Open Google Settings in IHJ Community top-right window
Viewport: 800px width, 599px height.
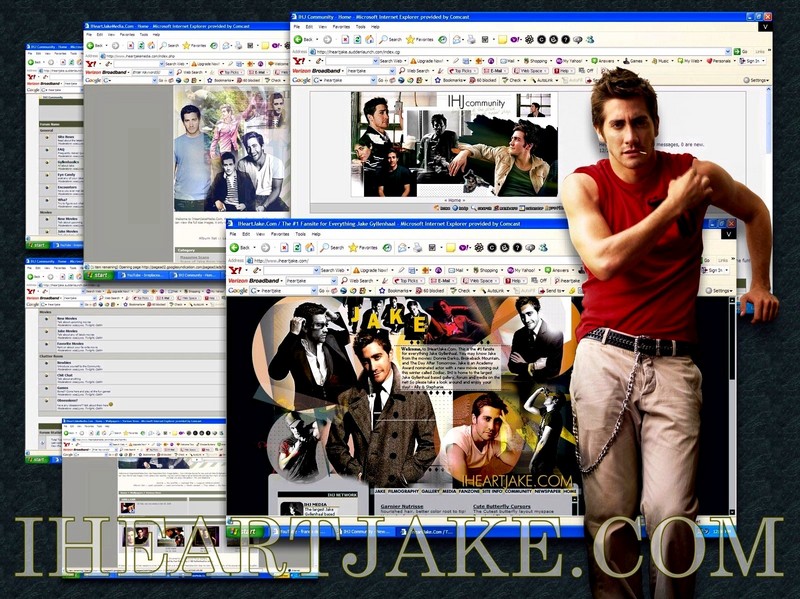pyautogui.click(x=756, y=80)
